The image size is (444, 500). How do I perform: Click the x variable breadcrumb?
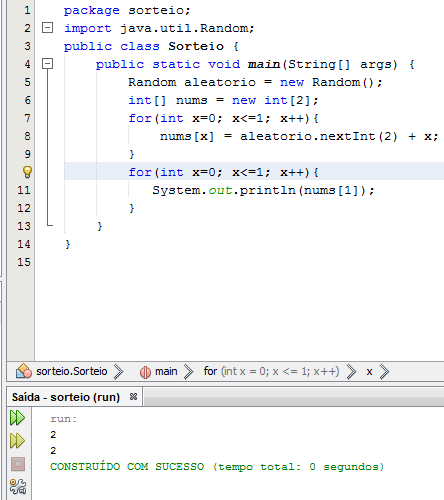coord(369,372)
